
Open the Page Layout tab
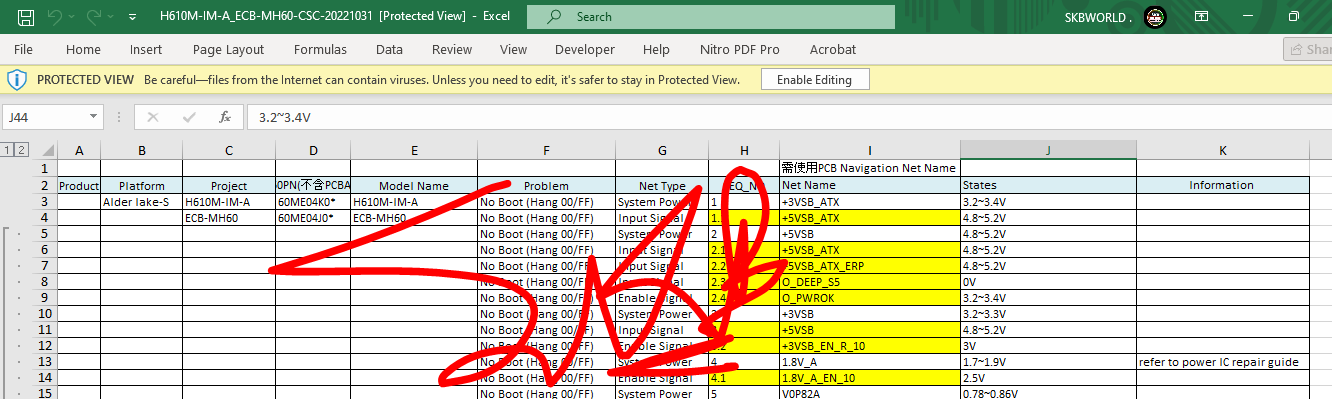[x=229, y=49]
